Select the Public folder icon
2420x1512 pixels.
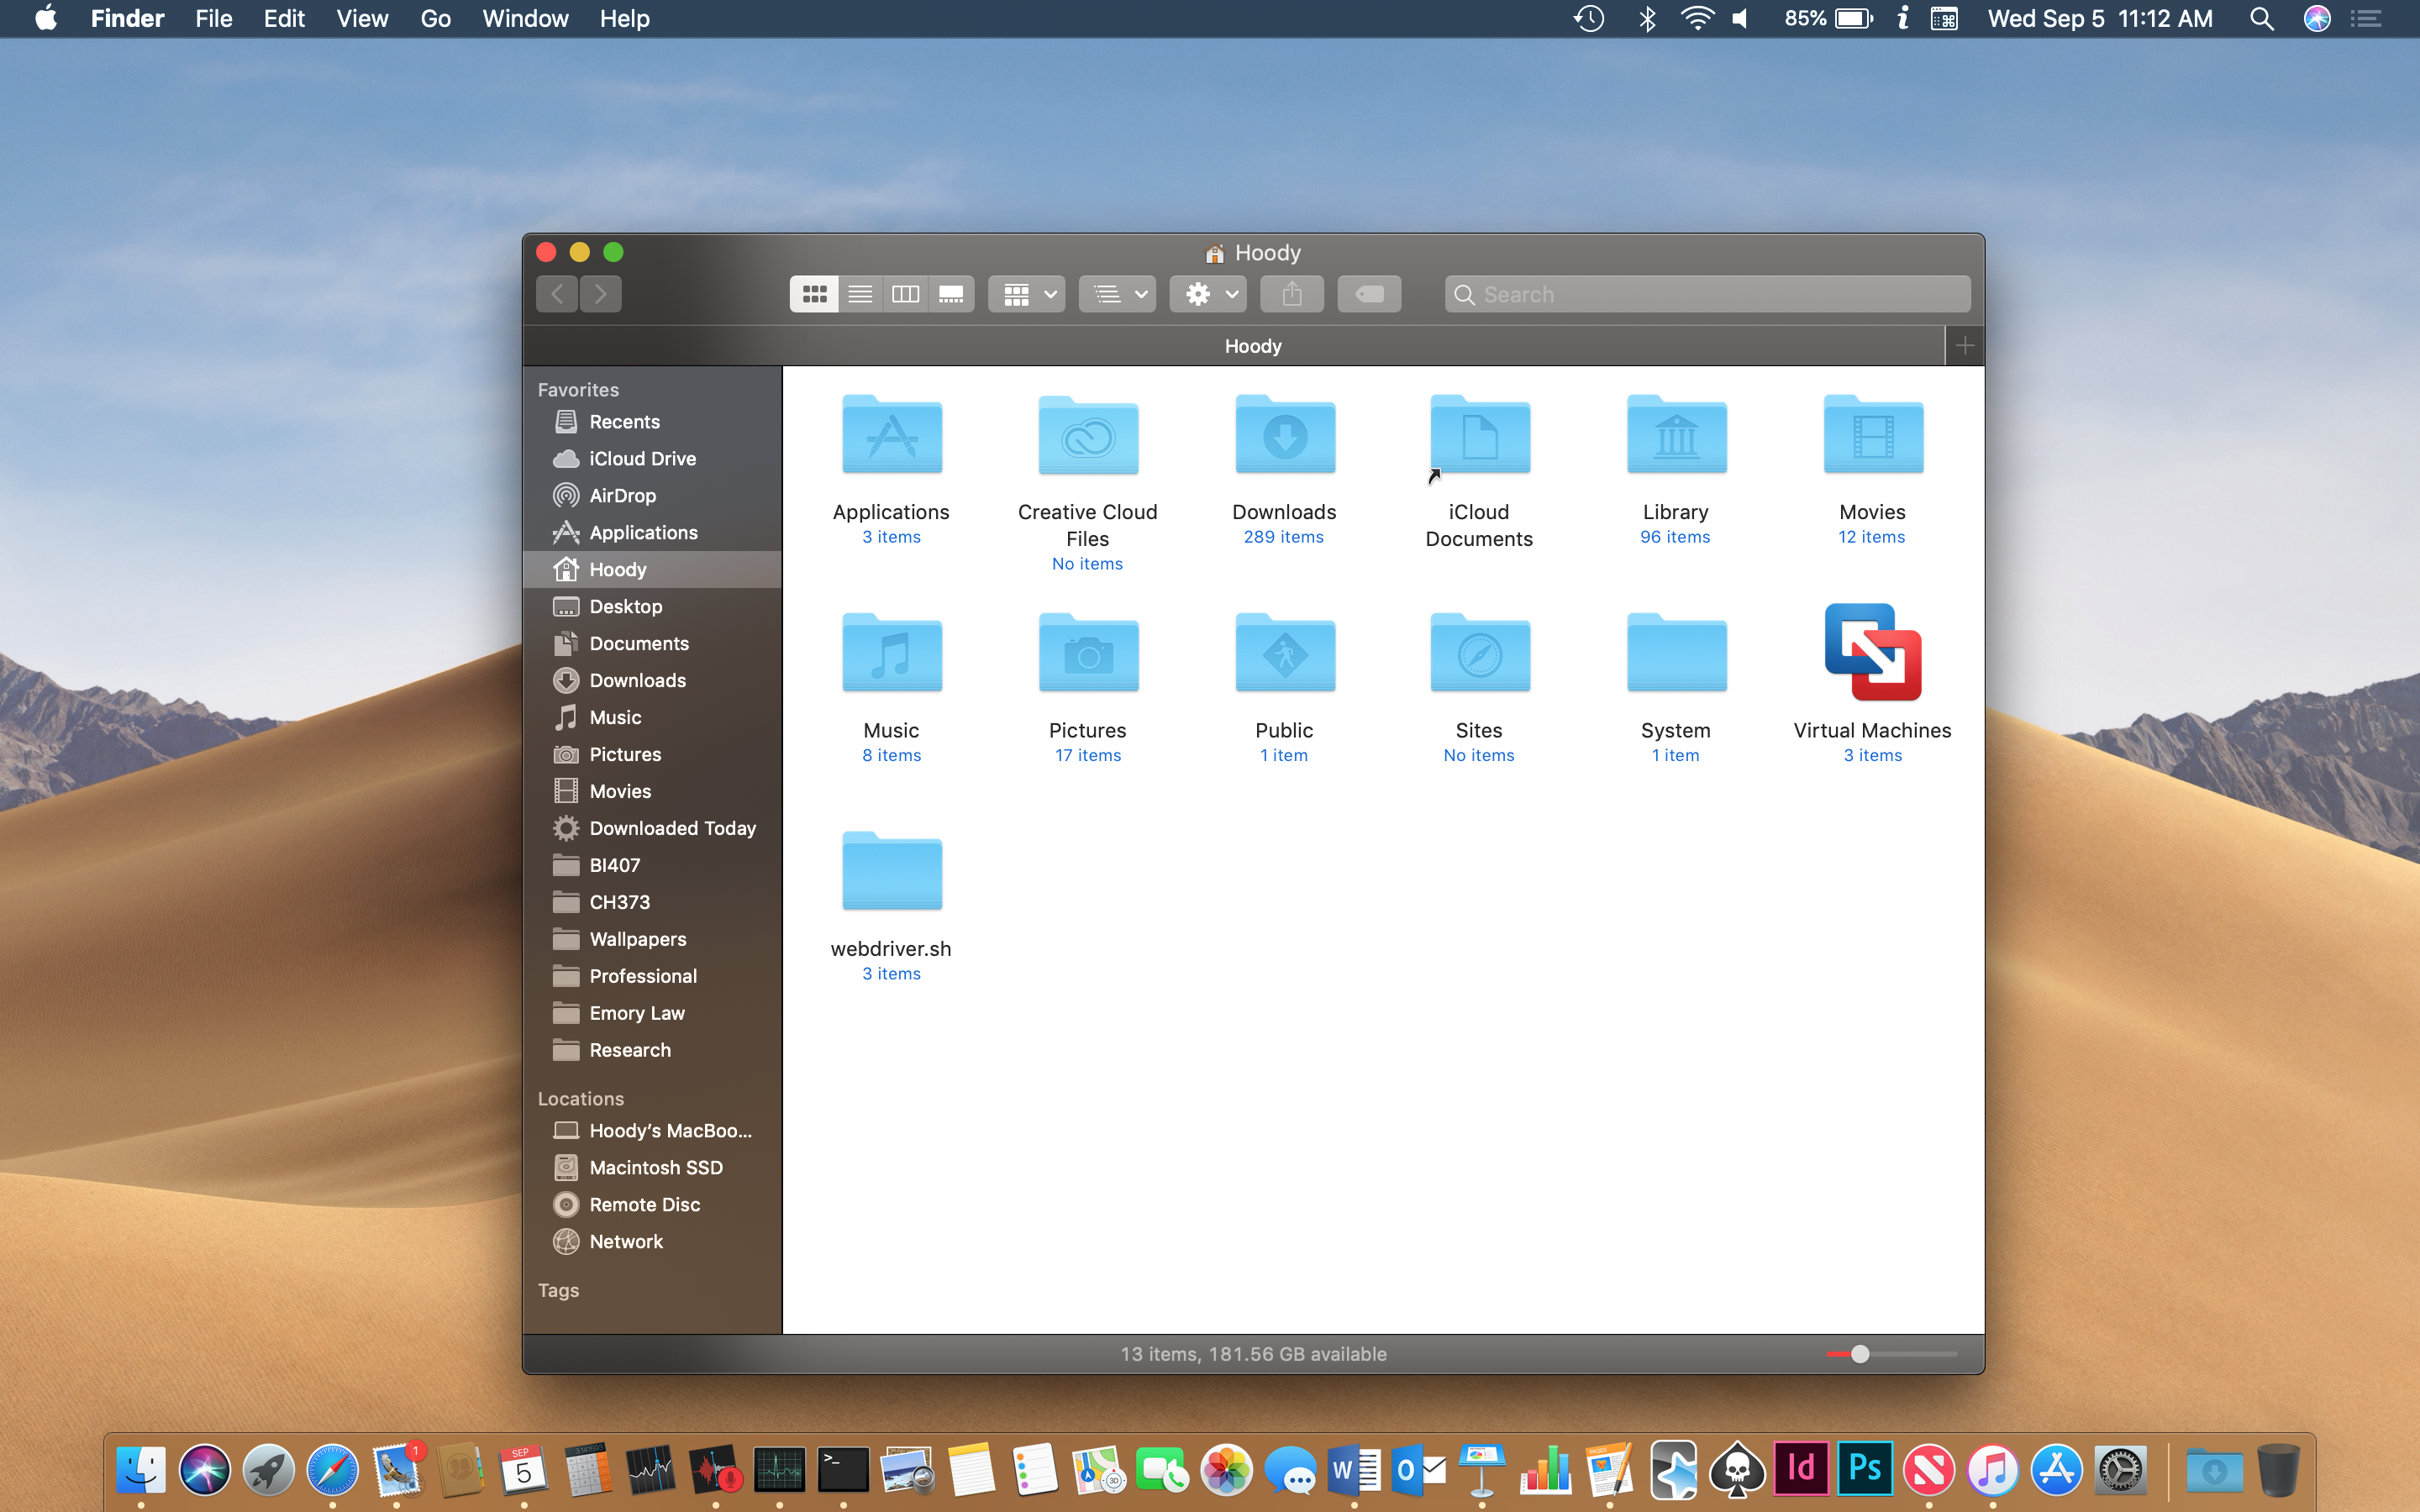click(x=1284, y=653)
